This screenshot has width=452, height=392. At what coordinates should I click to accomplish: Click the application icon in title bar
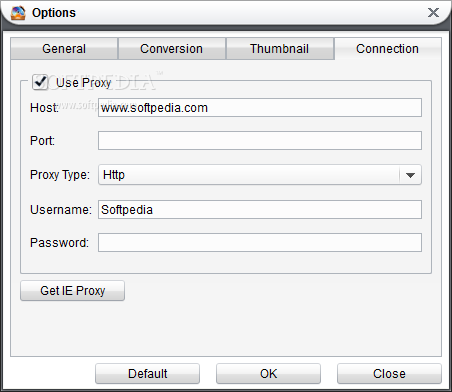pyautogui.click(x=18, y=13)
